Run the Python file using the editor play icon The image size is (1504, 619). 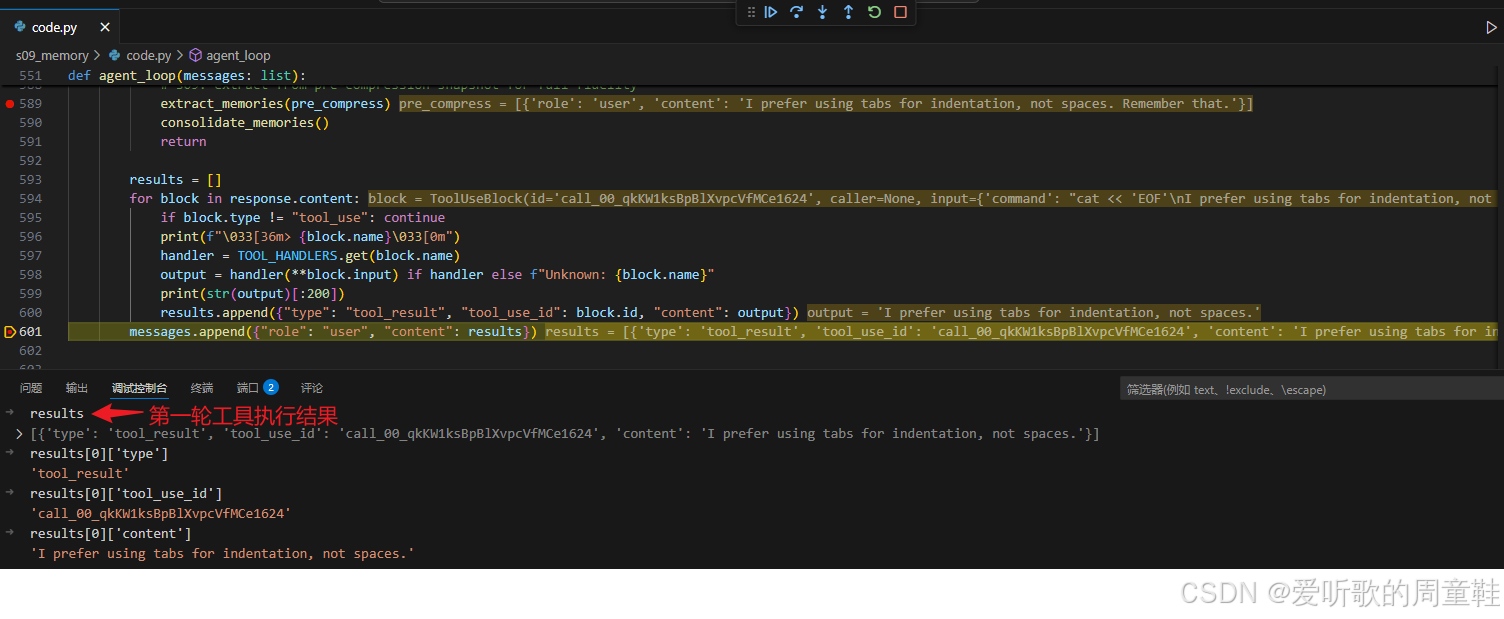1491,27
